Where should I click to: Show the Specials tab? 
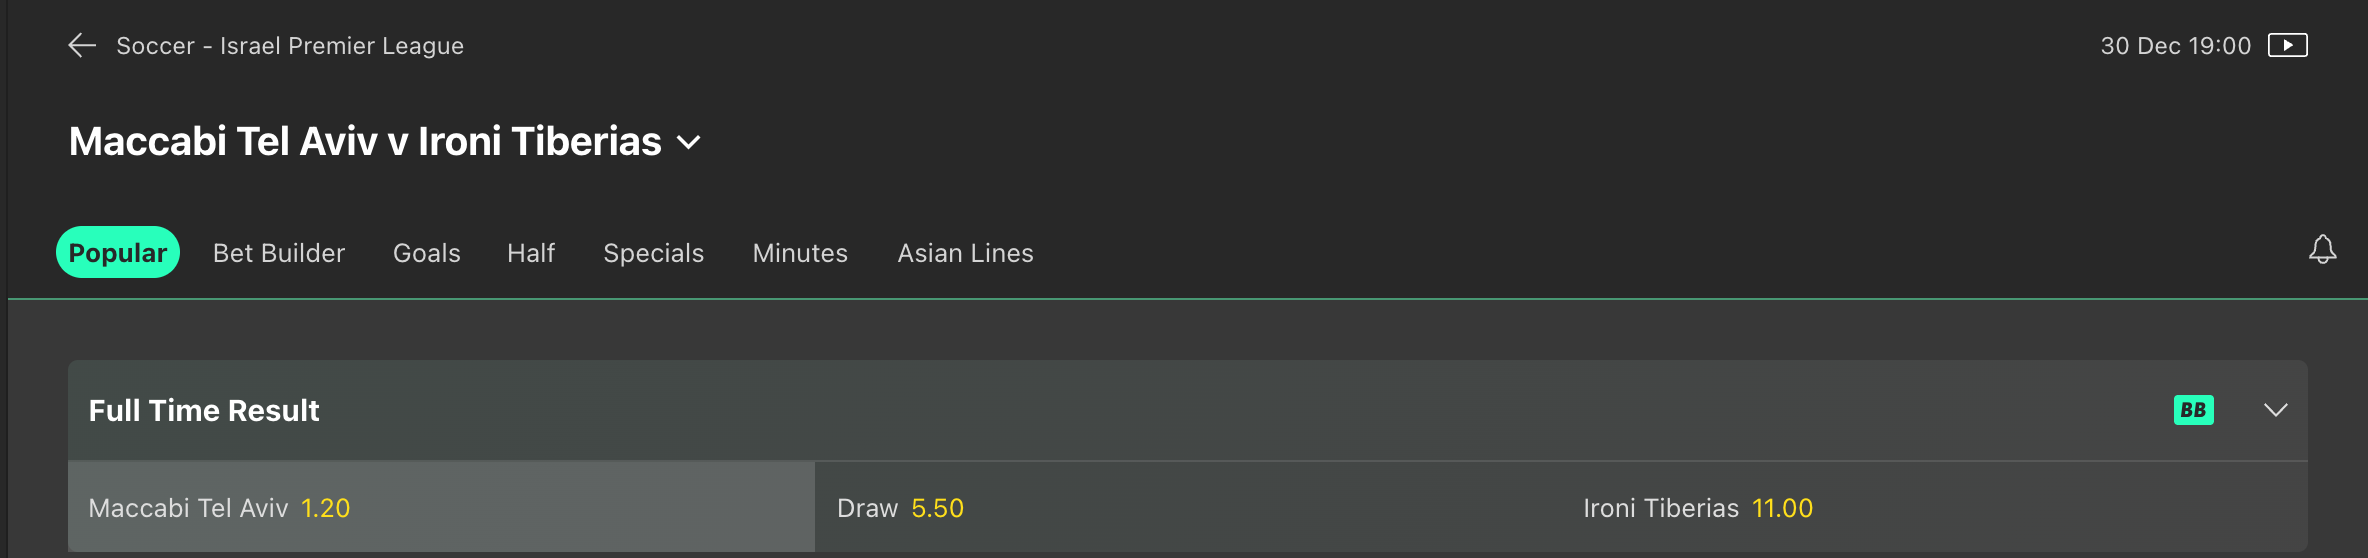(654, 253)
